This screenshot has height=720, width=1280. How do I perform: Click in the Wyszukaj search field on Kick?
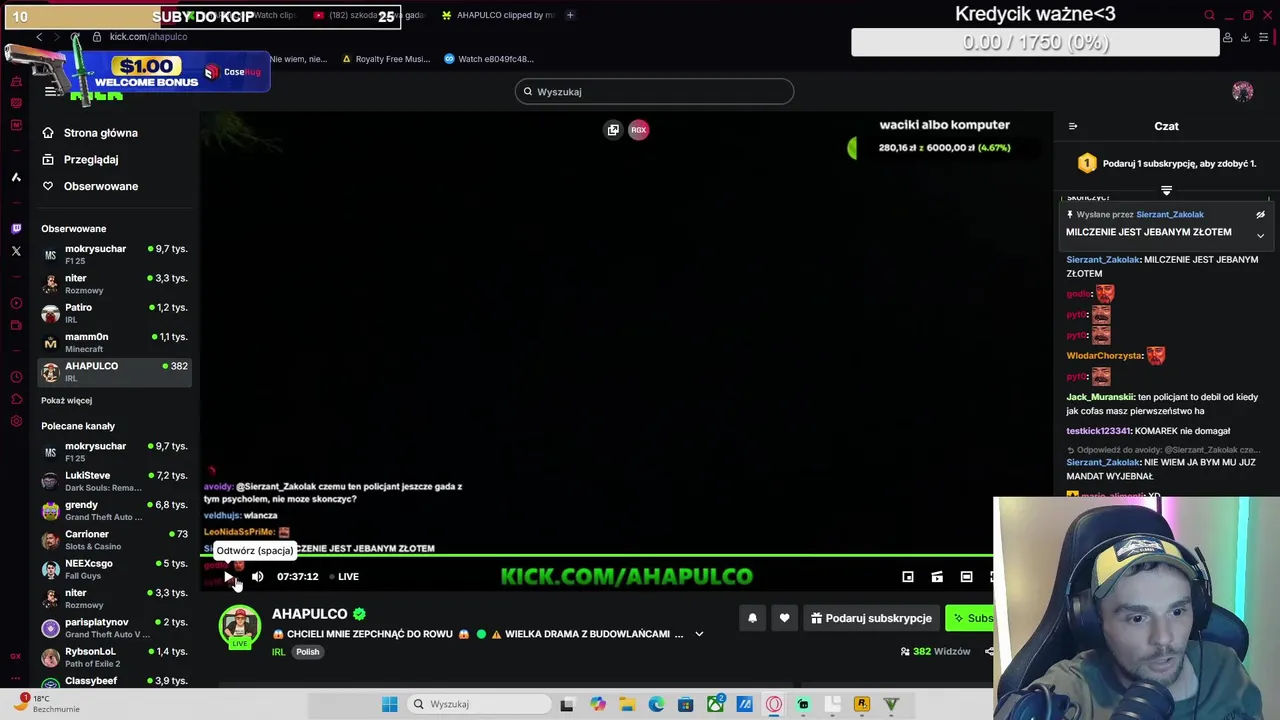(654, 92)
